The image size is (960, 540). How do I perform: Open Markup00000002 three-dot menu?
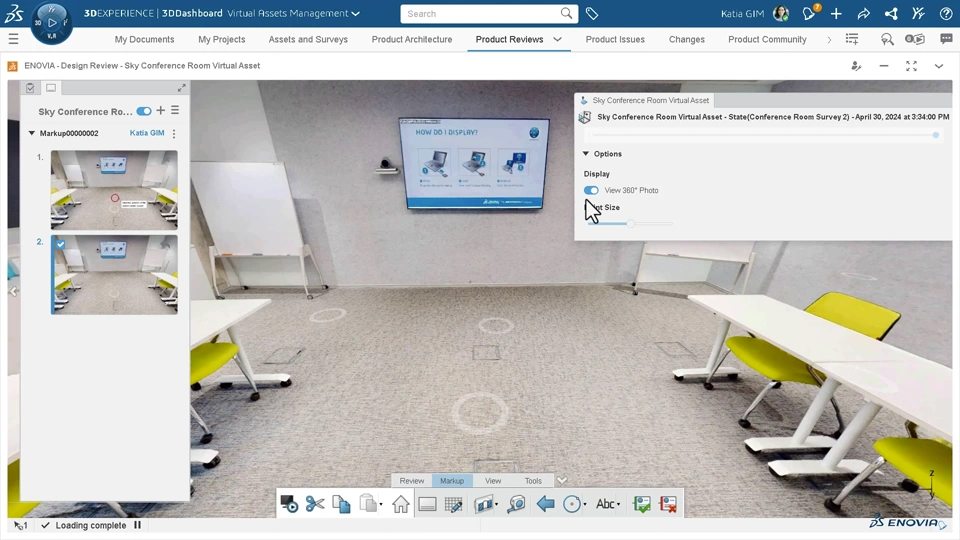tap(174, 133)
